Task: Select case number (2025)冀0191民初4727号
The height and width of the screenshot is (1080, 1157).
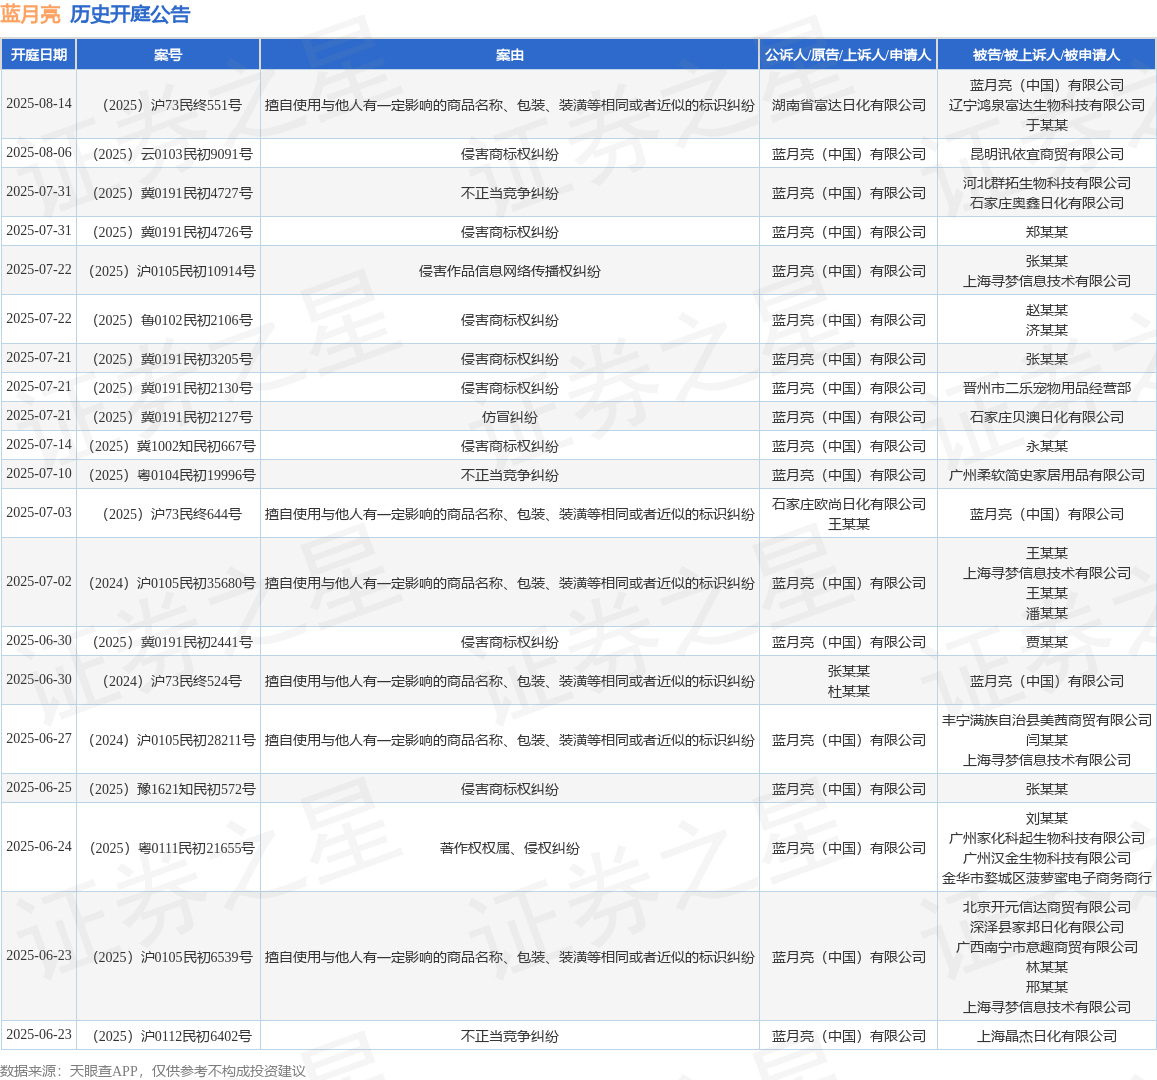Action: click(x=172, y=193)
